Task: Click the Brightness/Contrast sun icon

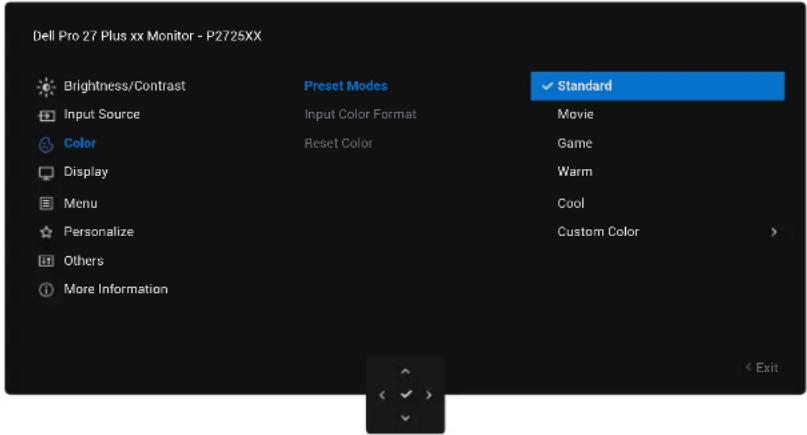Action: point(46,87)
